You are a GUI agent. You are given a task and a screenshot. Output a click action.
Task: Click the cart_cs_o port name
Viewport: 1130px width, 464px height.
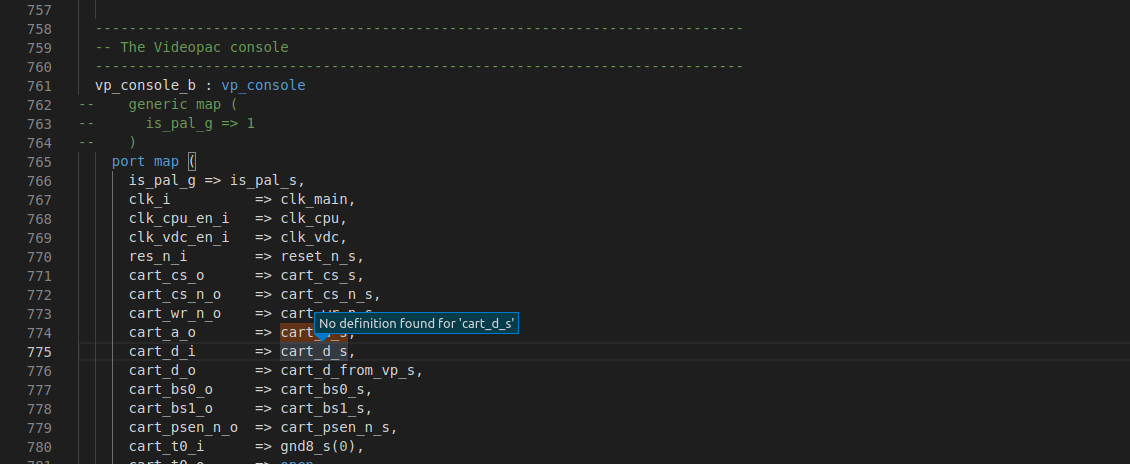(166, 276)
